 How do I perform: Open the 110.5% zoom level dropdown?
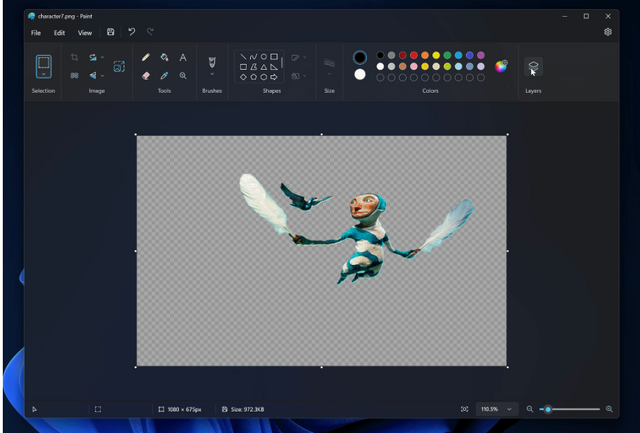497,409
